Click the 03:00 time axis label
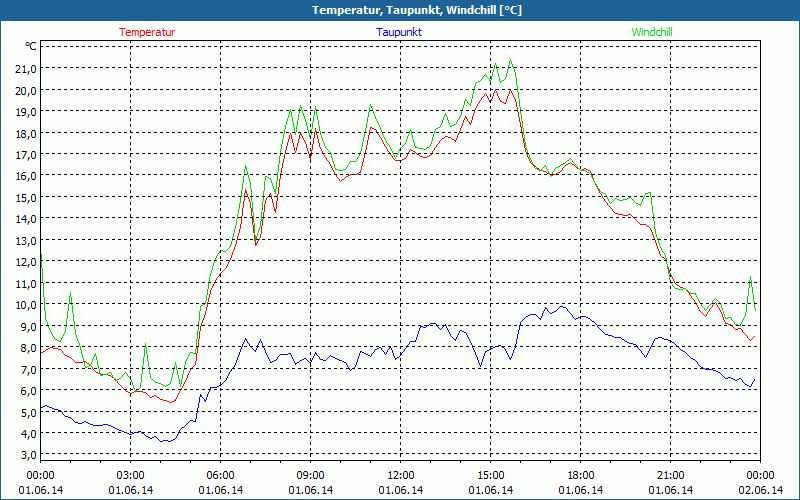 tap(131, 476)
